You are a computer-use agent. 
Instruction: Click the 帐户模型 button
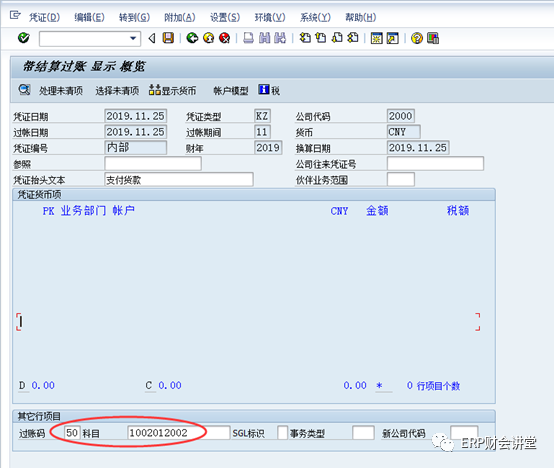pyautogui.click(x=231, y=91)
